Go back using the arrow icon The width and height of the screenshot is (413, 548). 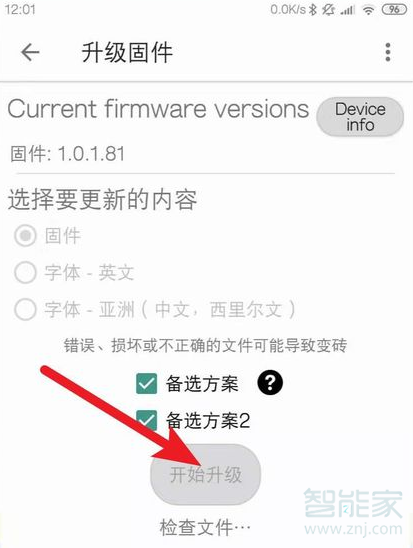coord(30,52)
